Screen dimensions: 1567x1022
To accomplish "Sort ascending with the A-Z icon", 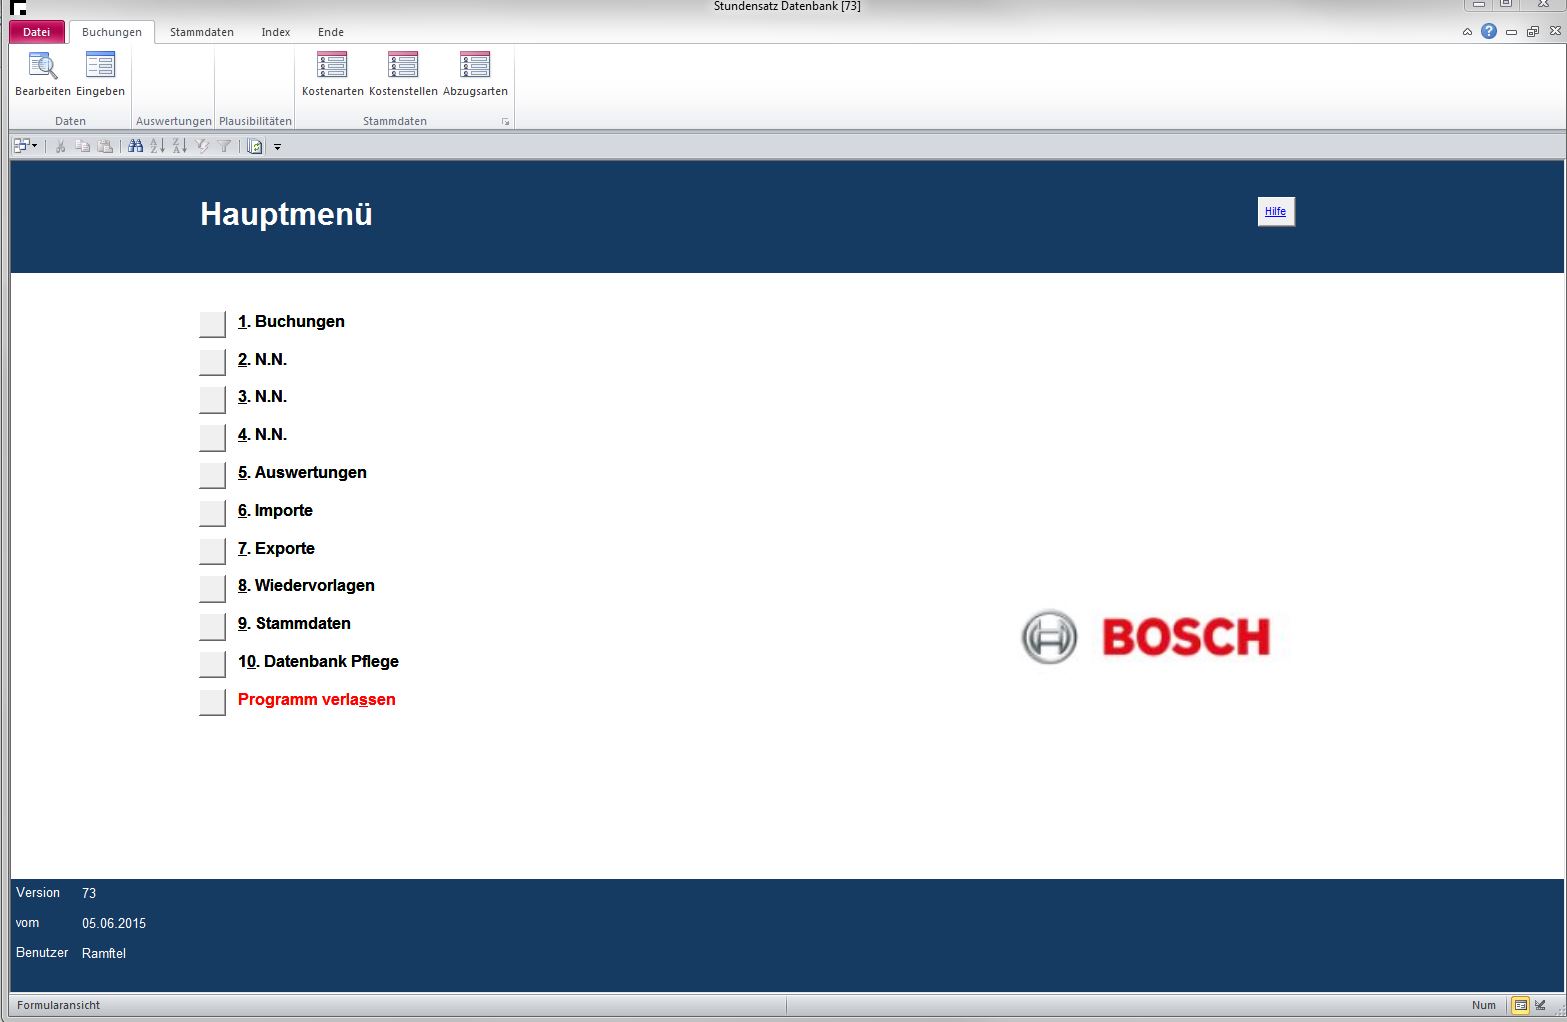I will coord(158,146).
